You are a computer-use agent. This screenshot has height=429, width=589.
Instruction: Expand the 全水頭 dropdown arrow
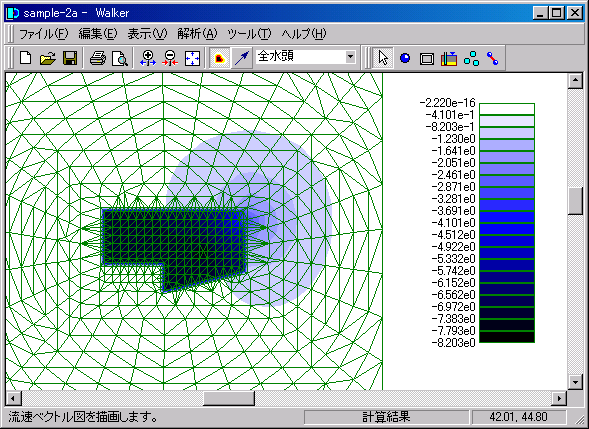point(350,57)
